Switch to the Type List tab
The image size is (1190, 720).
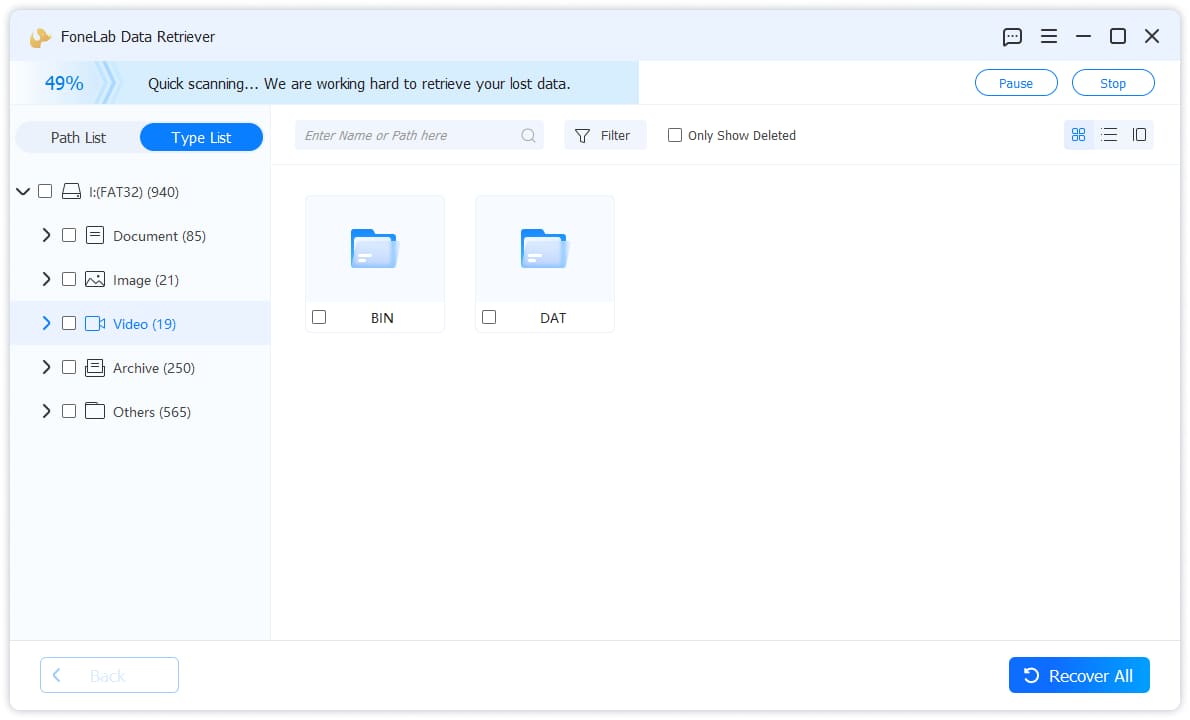click(201, 137)
